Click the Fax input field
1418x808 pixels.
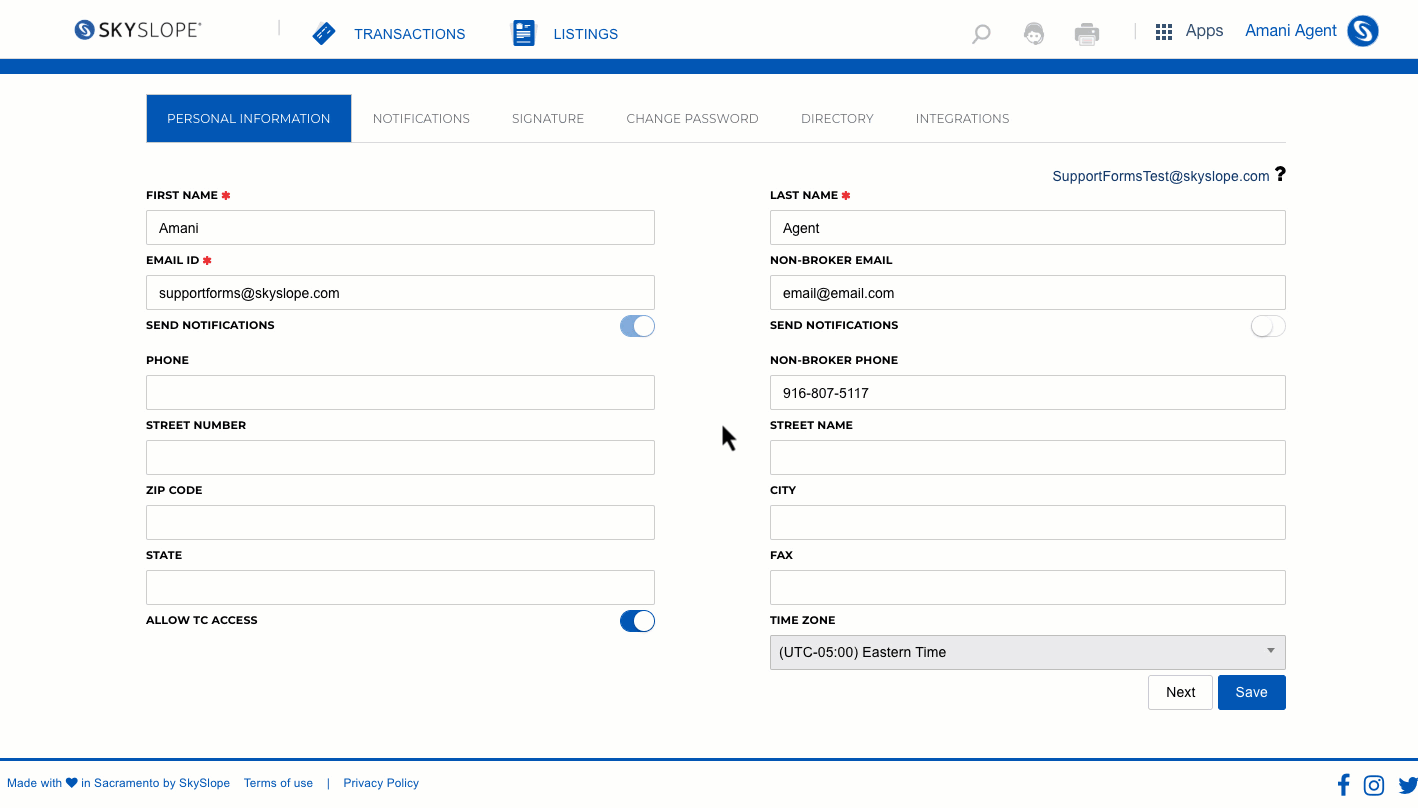1027,587
